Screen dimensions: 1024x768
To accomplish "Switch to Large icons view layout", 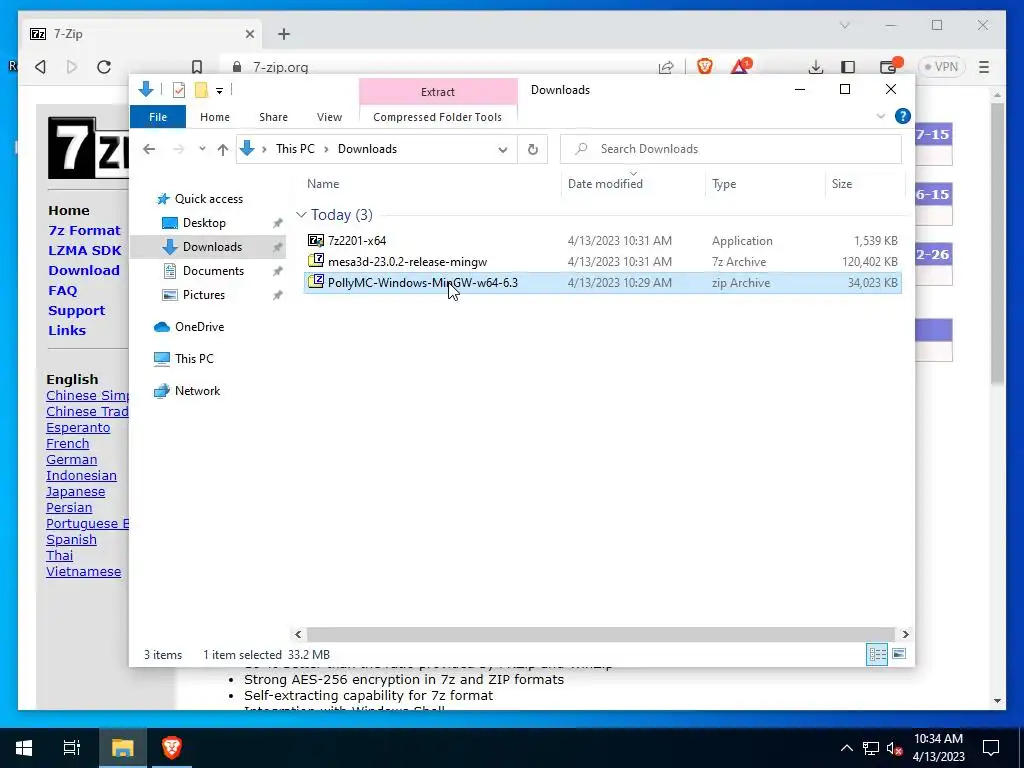I will coord(899,654).
